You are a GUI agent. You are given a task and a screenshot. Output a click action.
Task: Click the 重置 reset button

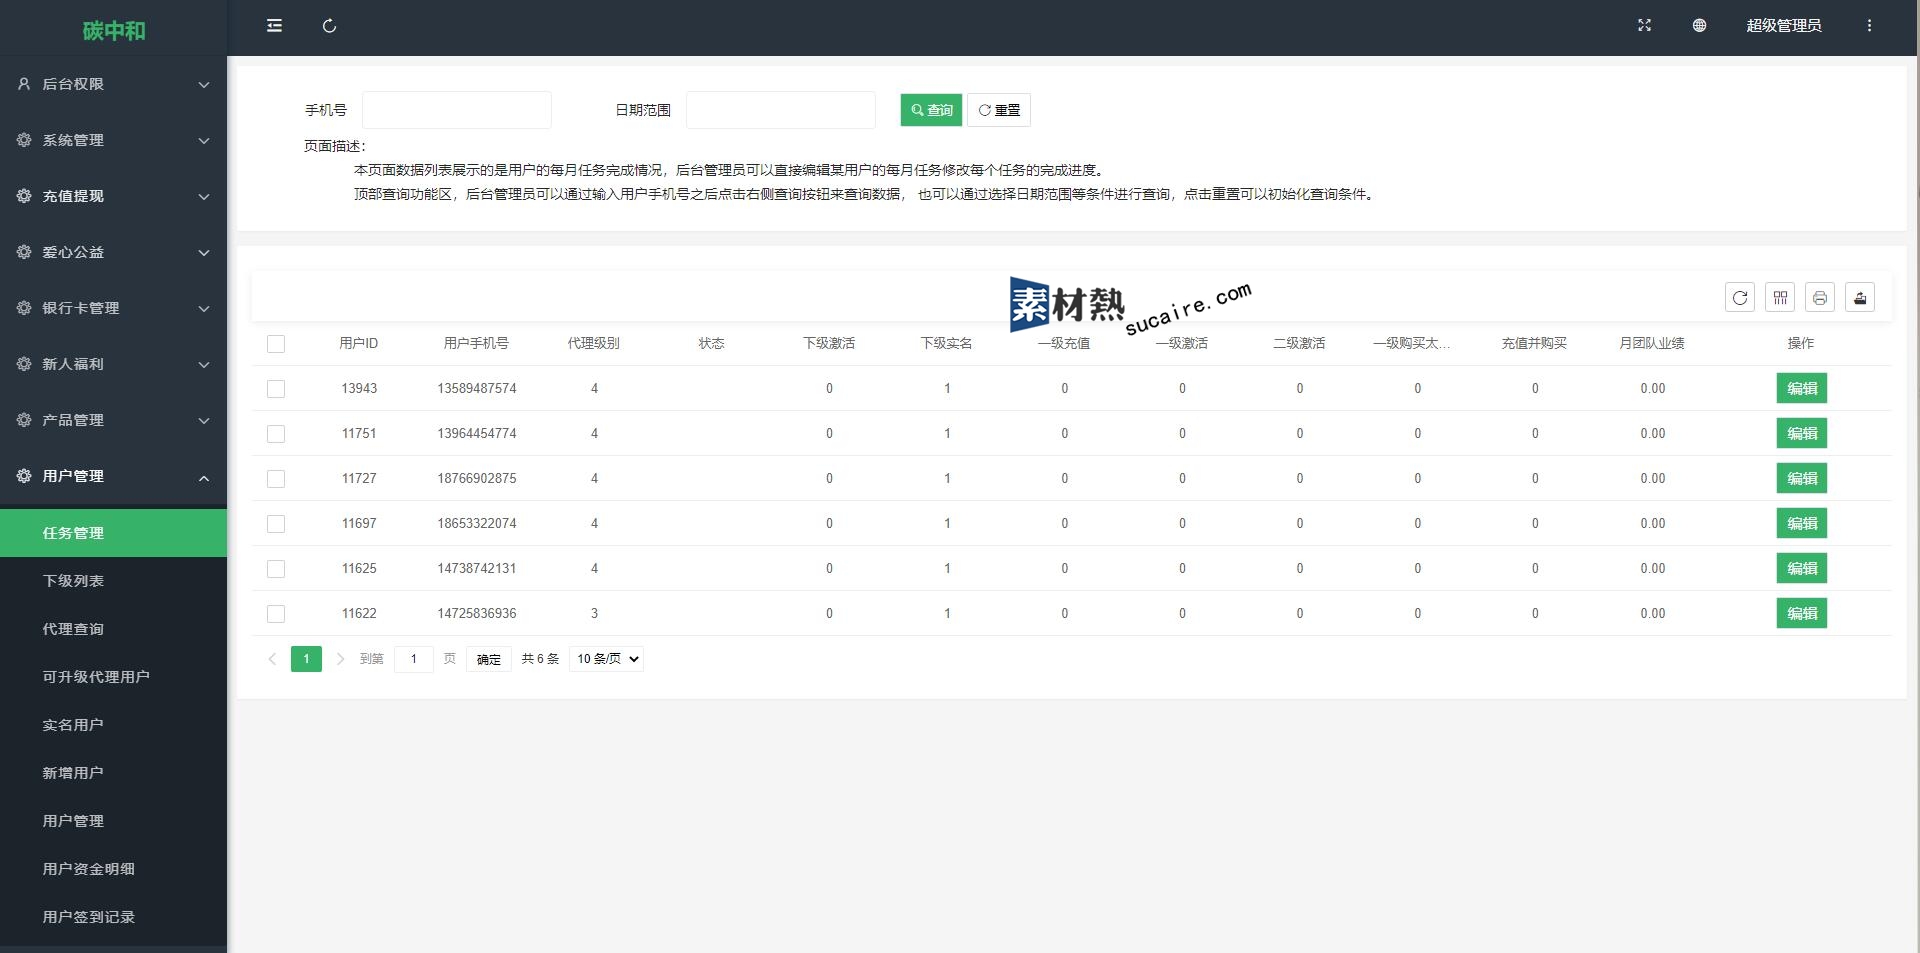[999, 110]
